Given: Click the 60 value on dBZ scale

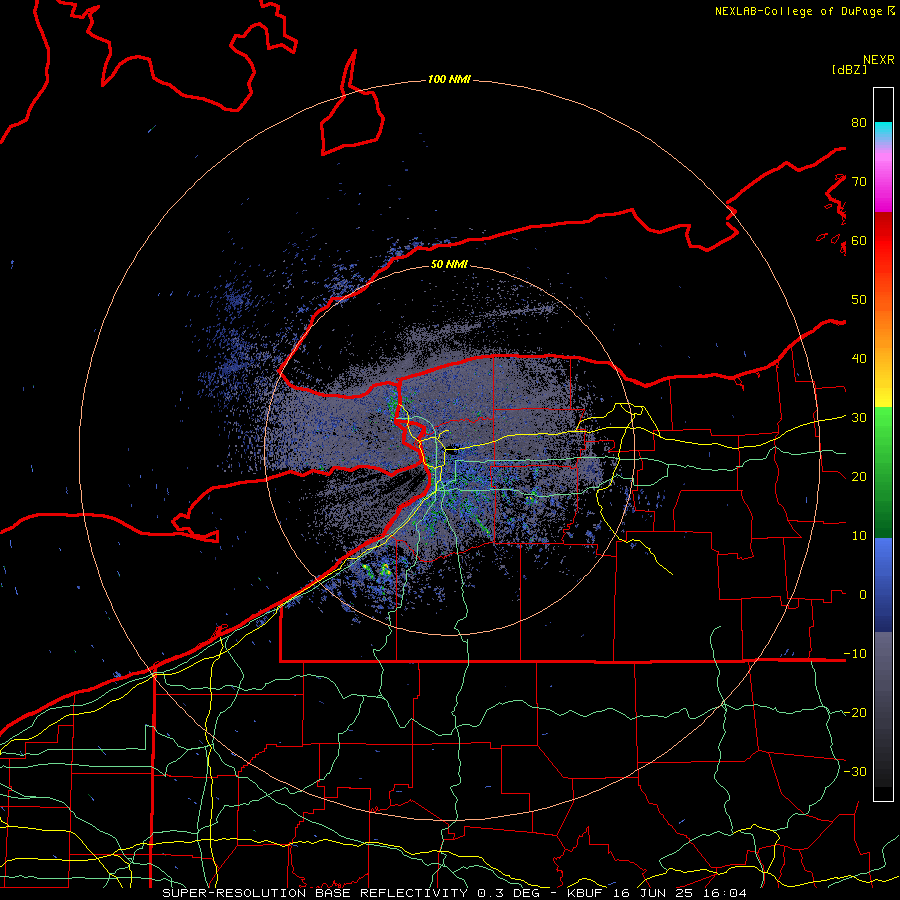Looking at the screenshot, I should point(859,240).
